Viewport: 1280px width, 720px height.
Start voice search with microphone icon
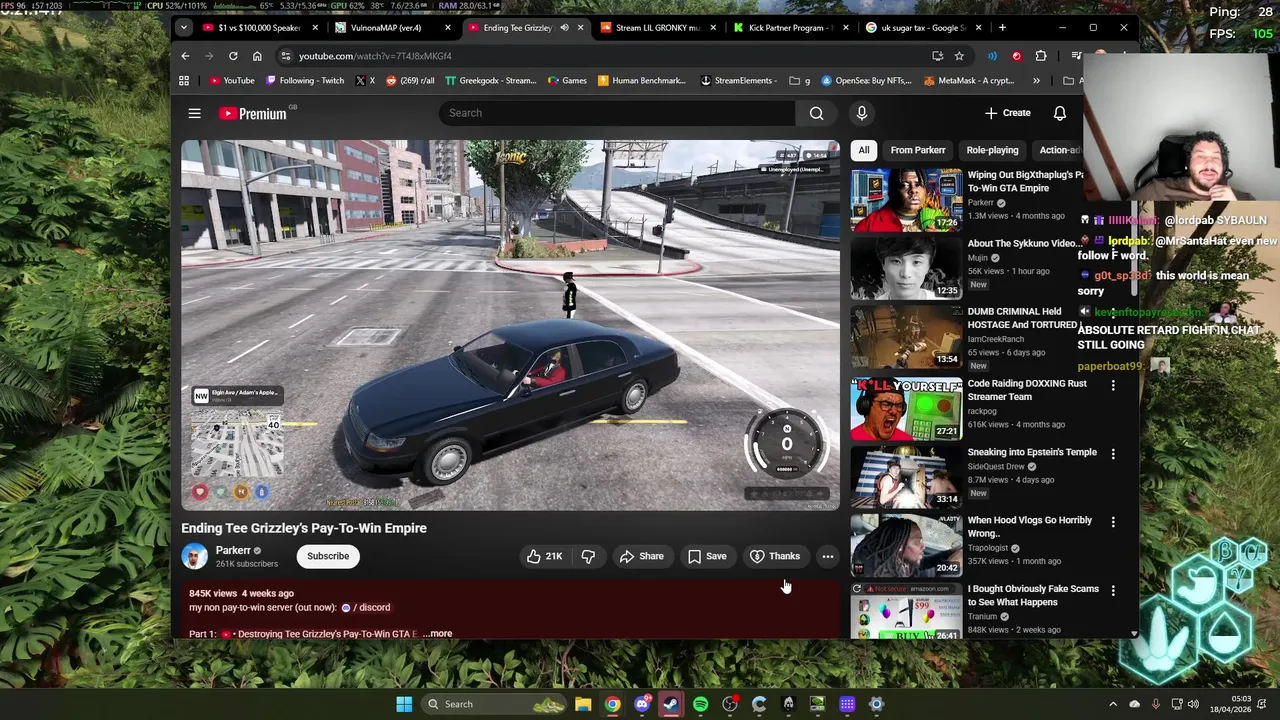click(x=861, y=113)
